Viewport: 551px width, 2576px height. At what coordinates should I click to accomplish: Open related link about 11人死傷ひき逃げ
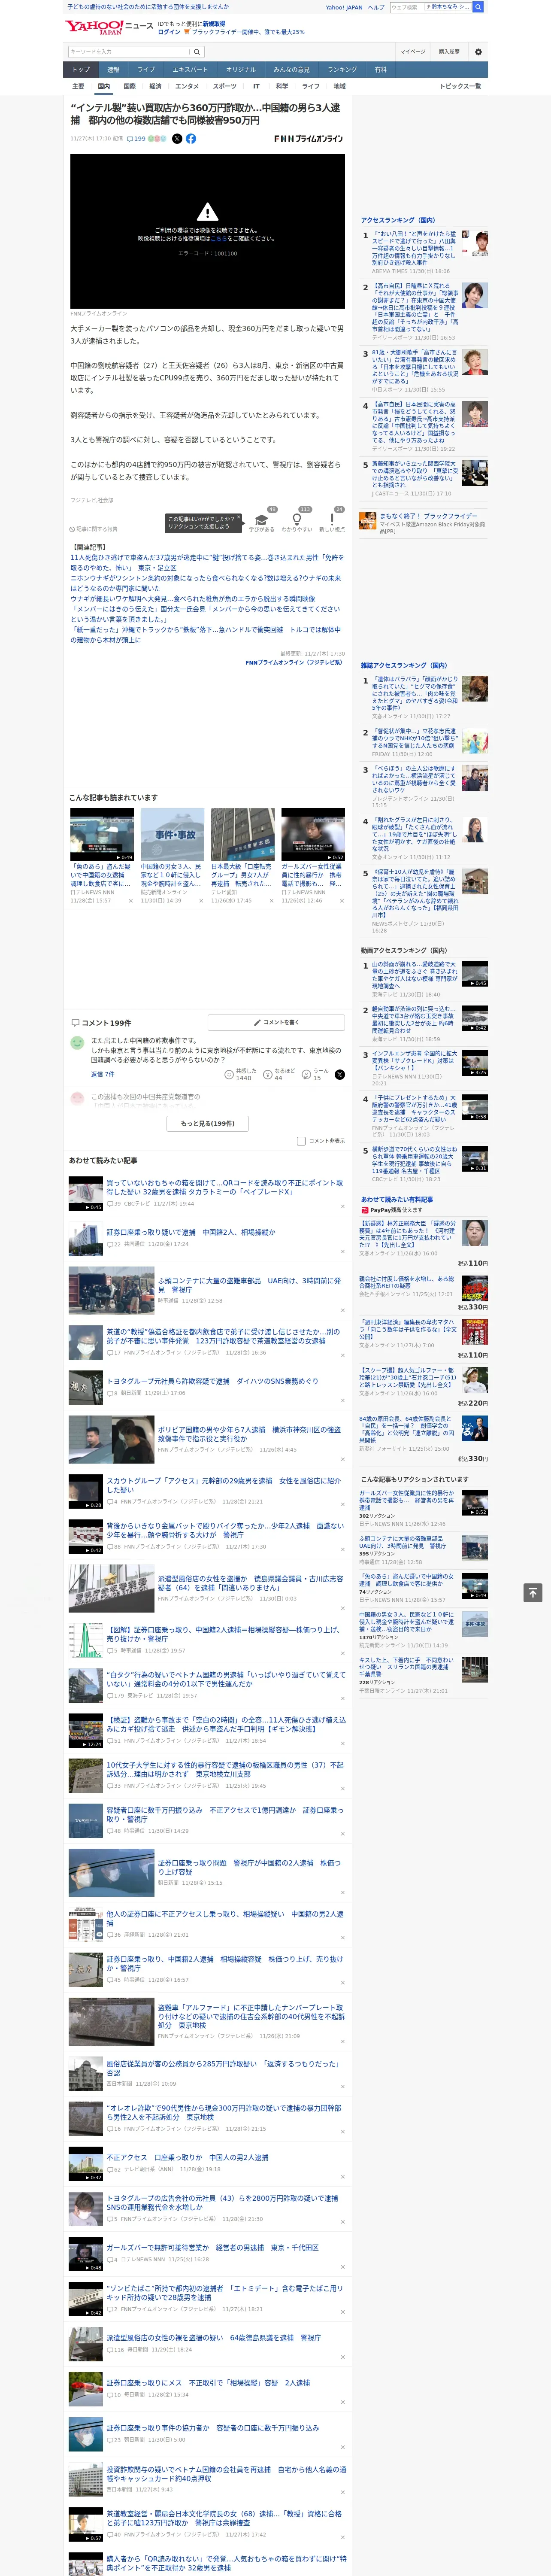point(207,563)
